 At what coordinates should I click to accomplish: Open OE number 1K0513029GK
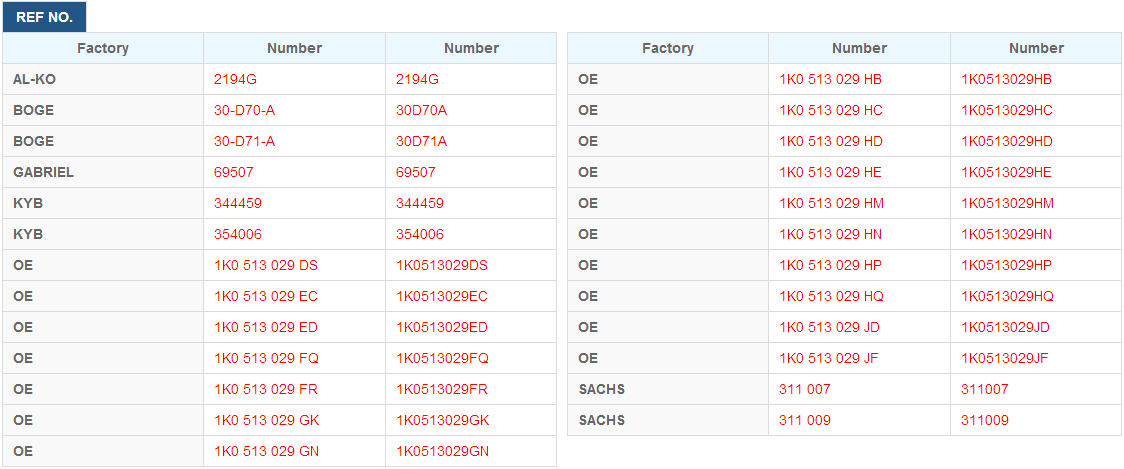pyautogui.click(x=442, y=420)
